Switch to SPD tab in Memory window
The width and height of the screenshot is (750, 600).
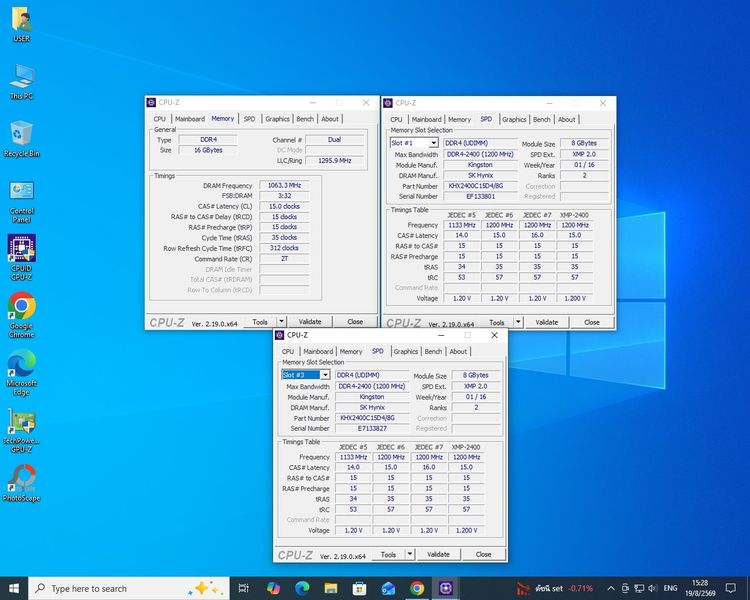(249, 119)
